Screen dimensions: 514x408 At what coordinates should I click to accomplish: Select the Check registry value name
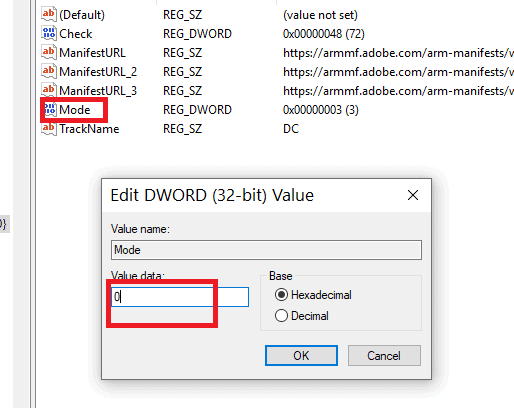(76, 34)
